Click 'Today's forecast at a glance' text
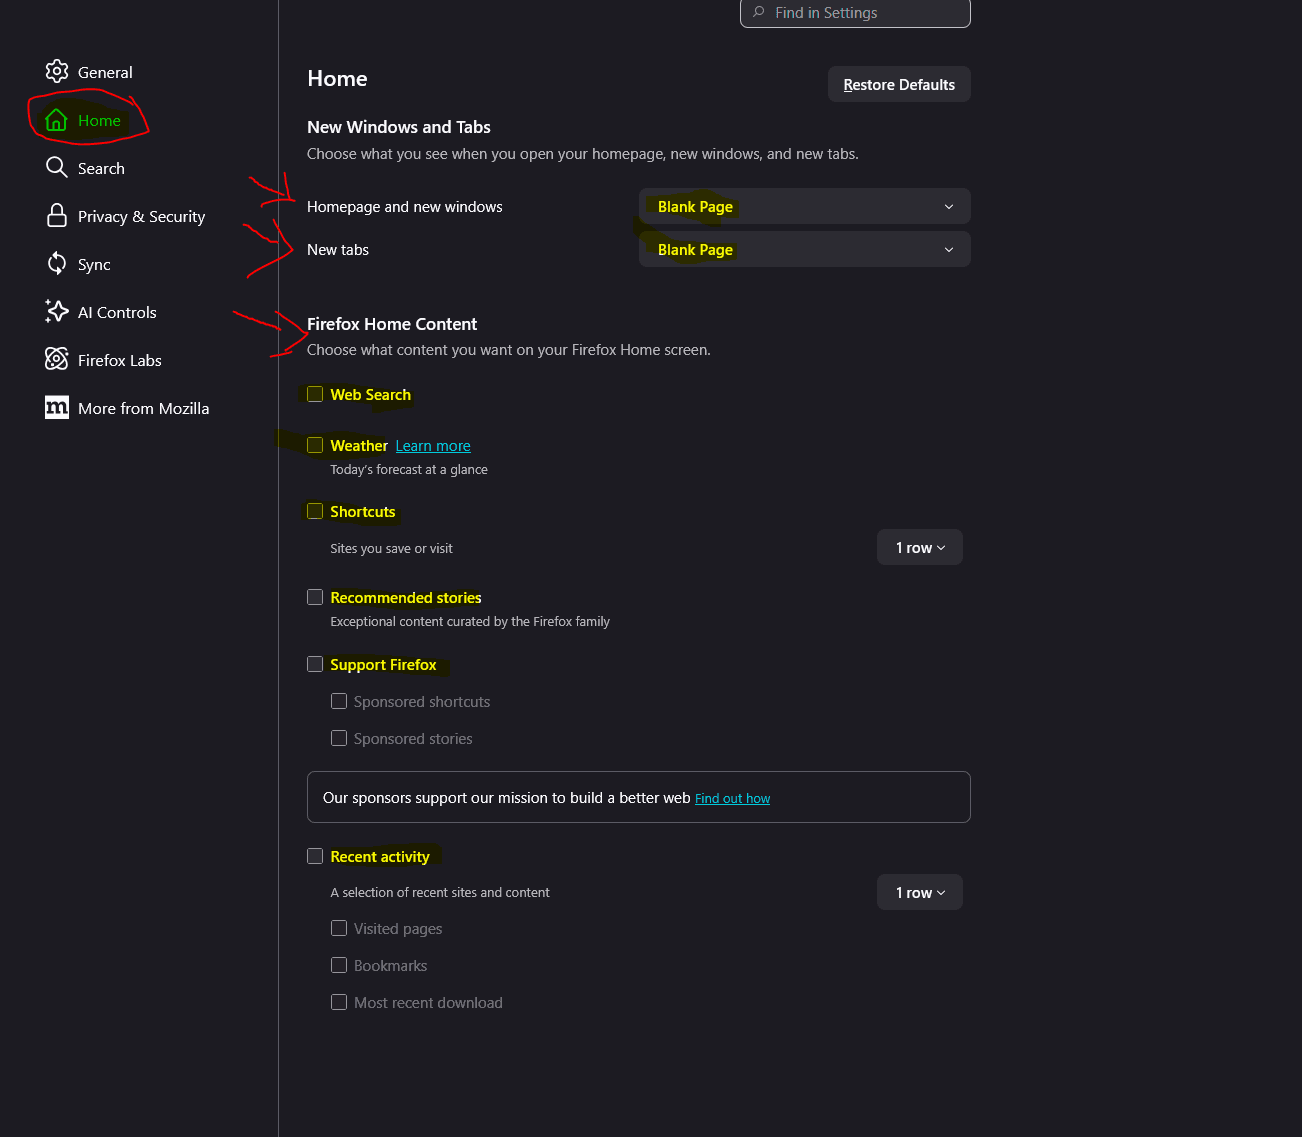 pos(409,469)
